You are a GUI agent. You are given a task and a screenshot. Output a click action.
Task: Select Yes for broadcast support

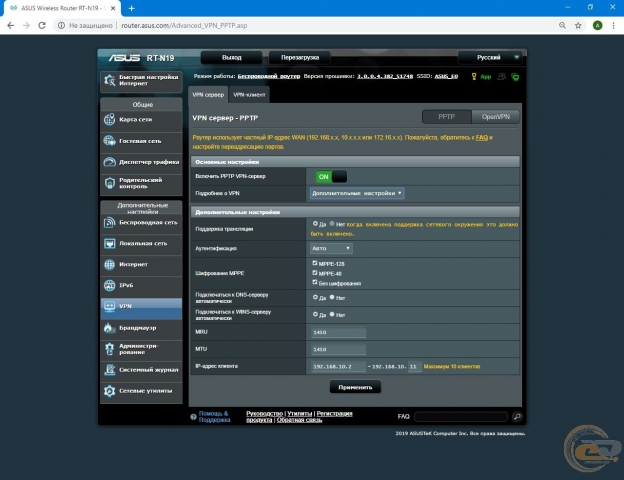point(315,224)
